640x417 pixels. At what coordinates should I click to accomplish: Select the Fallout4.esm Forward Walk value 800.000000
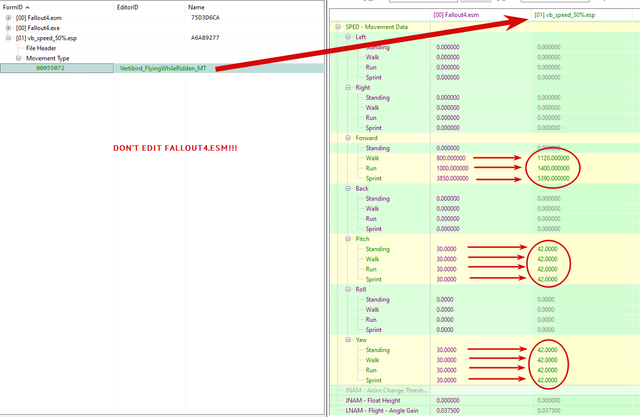click(x=451, y=158)
